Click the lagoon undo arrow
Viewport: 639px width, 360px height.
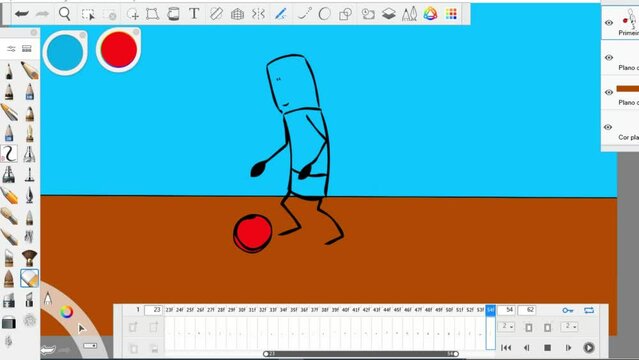(48, 350)
